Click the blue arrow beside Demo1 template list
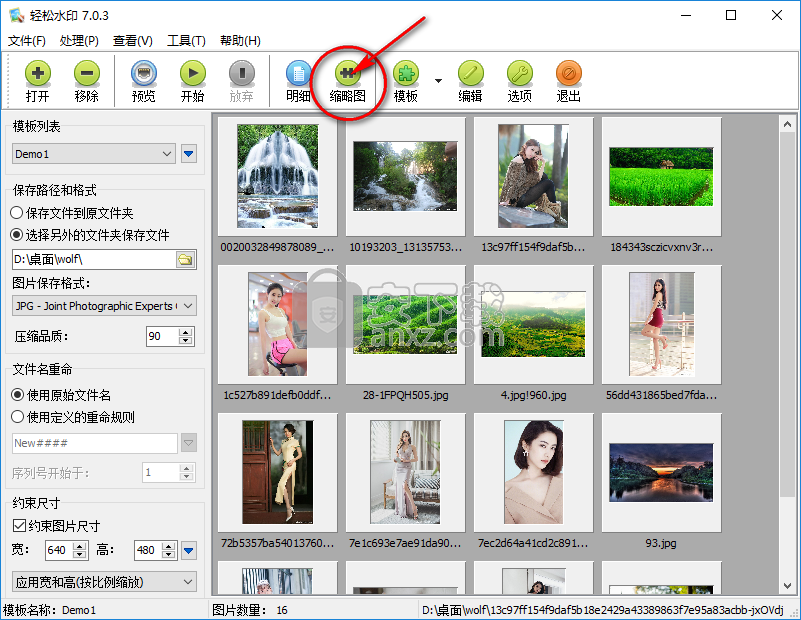Viewport: 801px width, 620px height. coord(189,154)
